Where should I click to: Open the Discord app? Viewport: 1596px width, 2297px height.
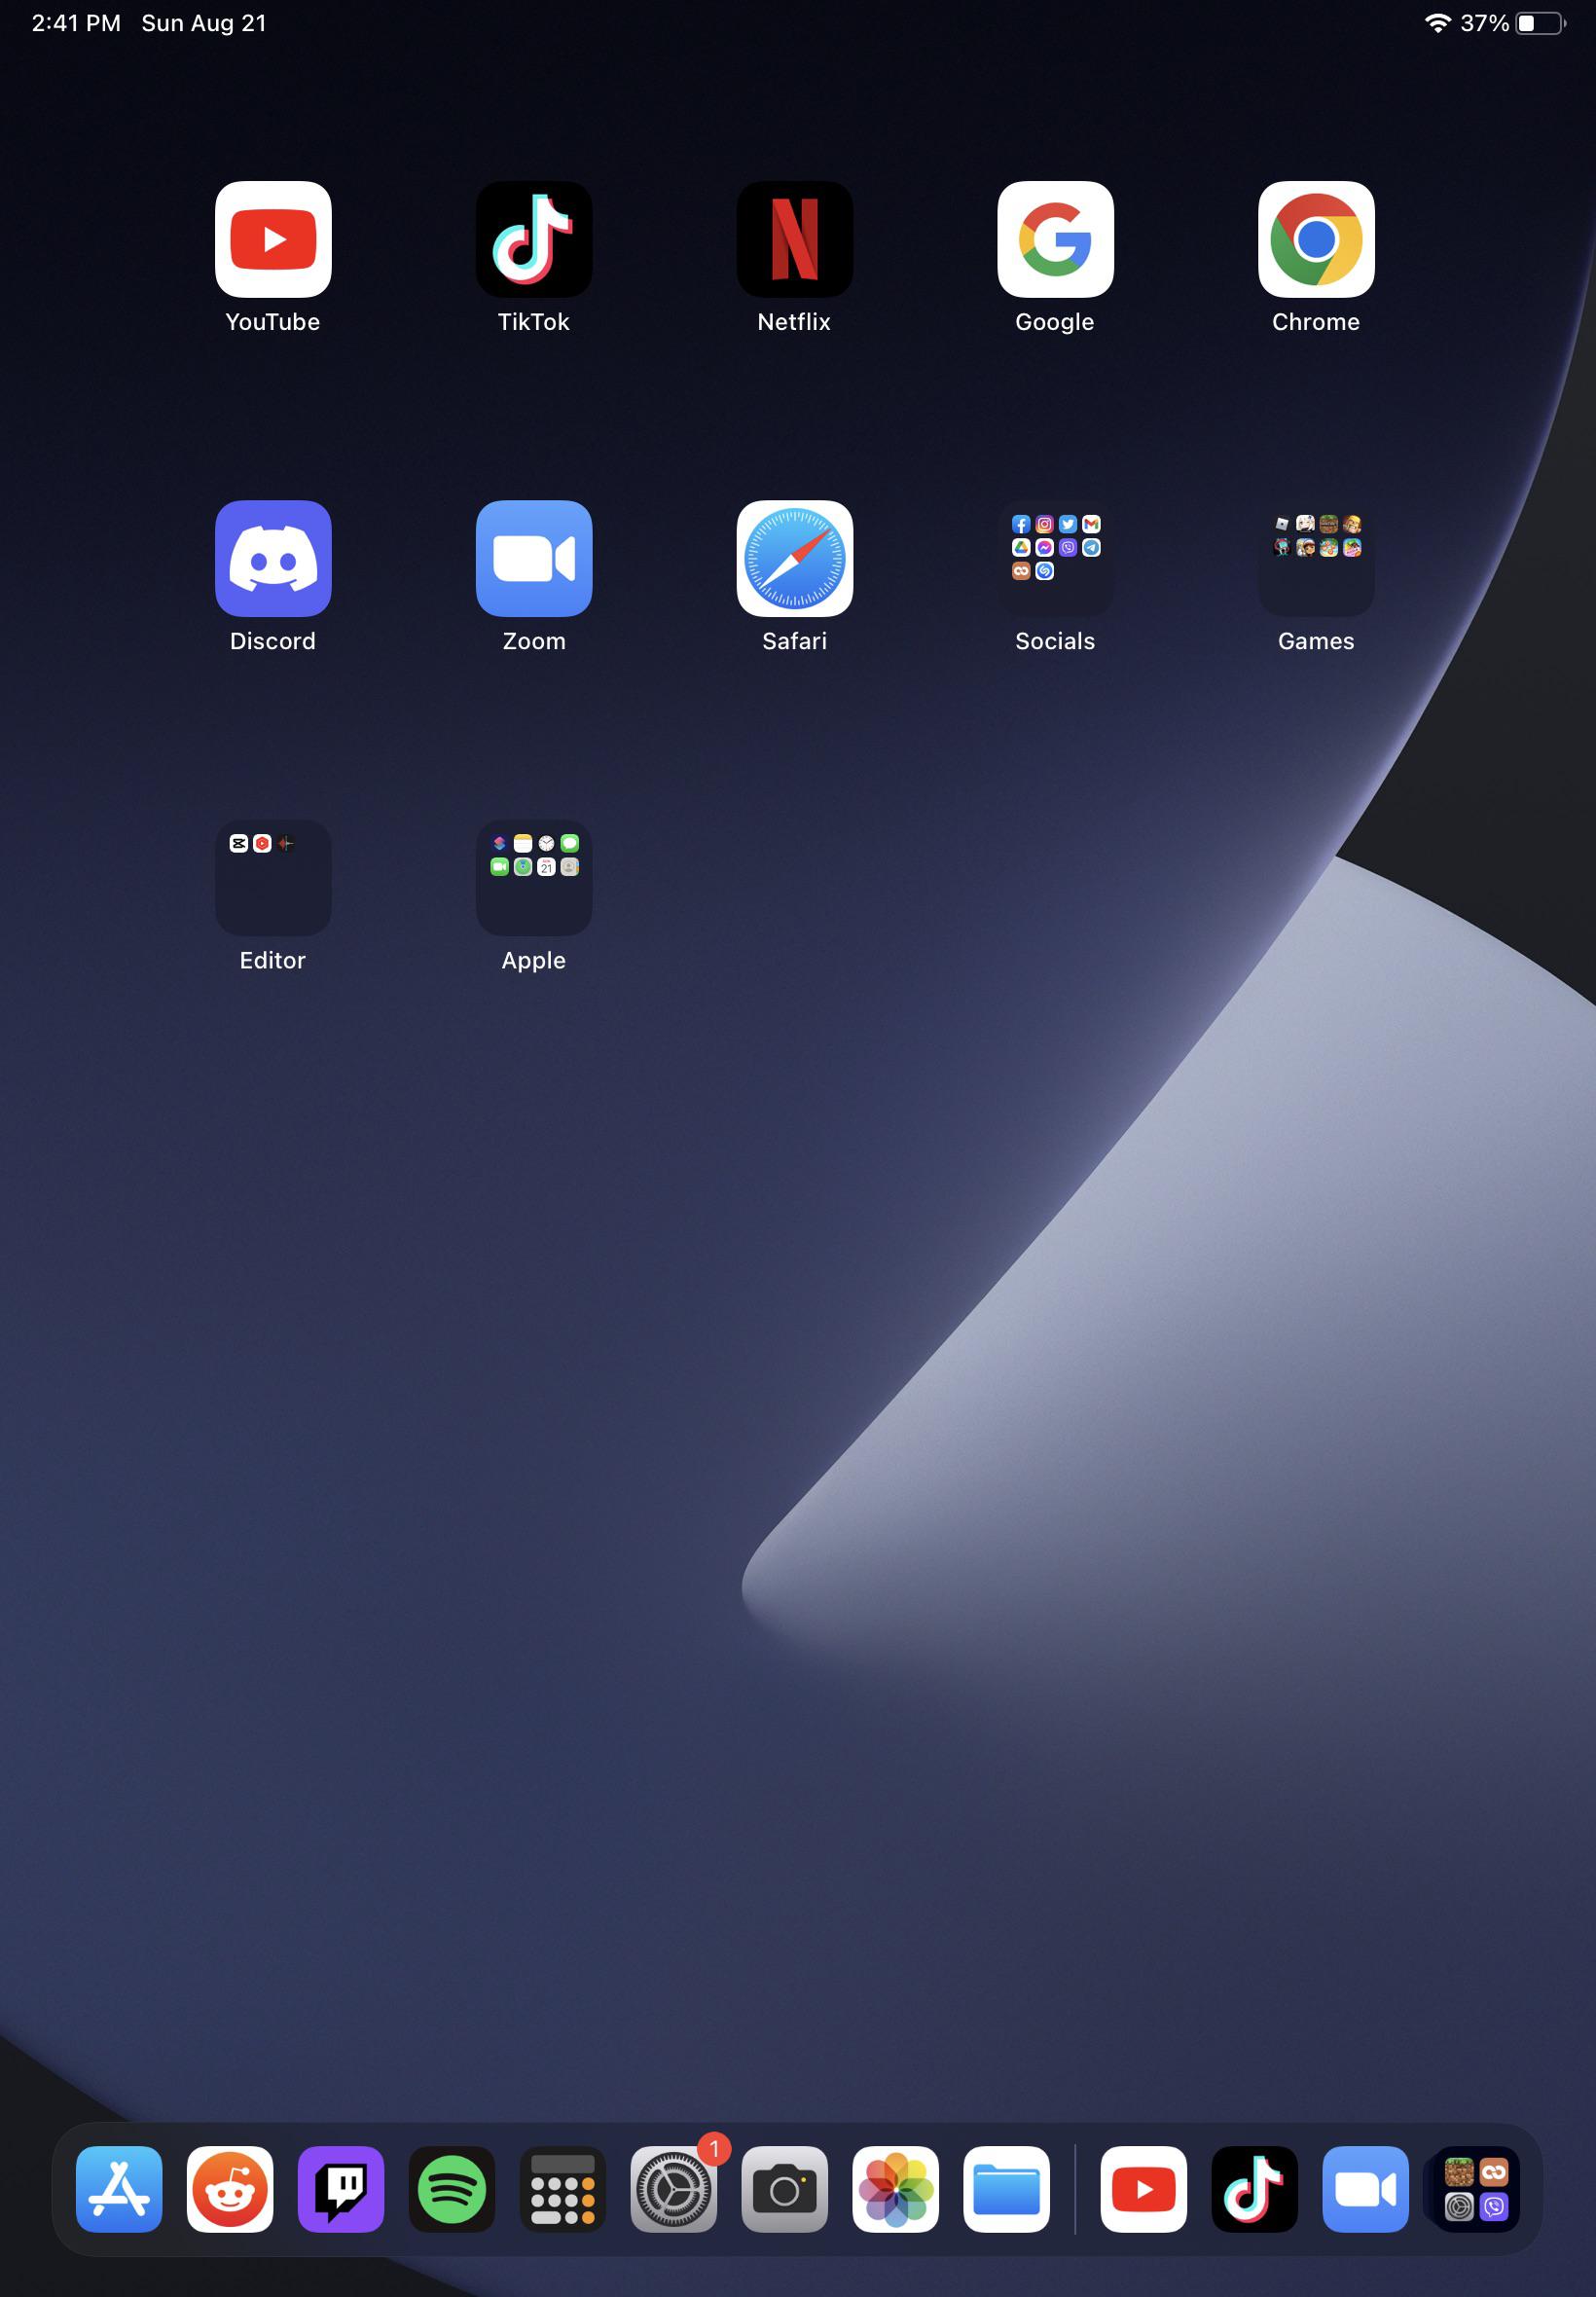[273, 558]
